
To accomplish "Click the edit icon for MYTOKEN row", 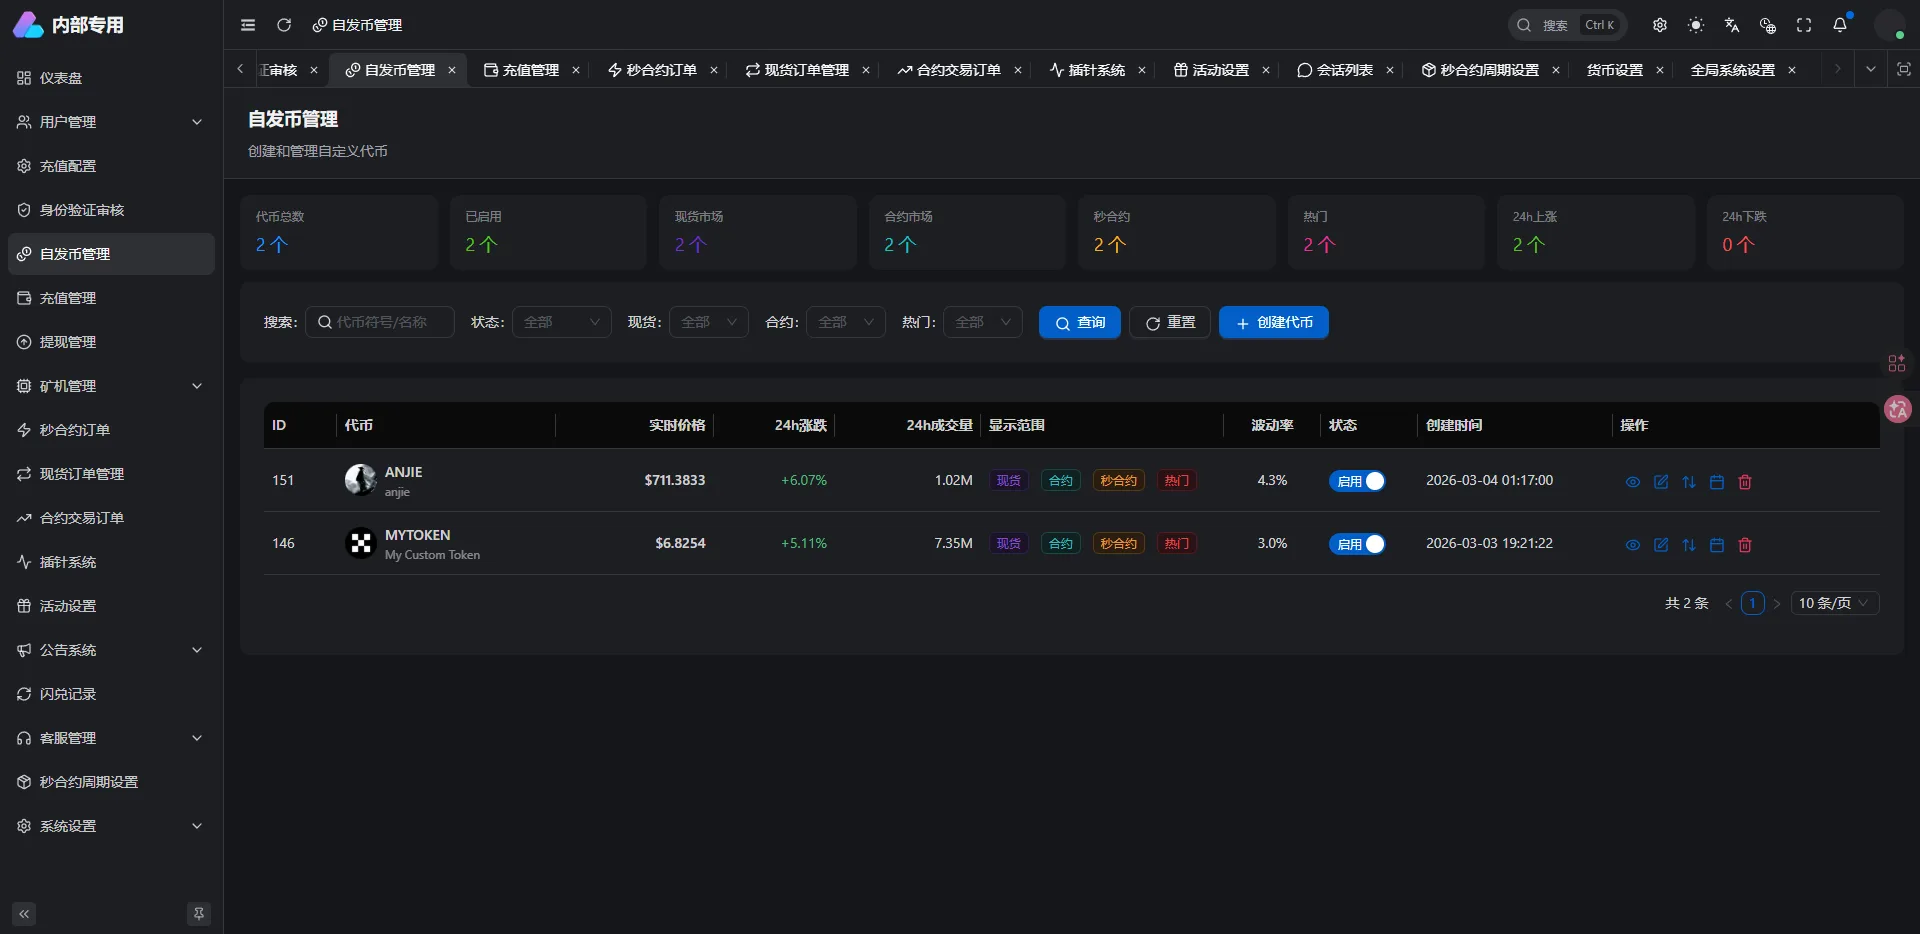I will [1661, 545].
